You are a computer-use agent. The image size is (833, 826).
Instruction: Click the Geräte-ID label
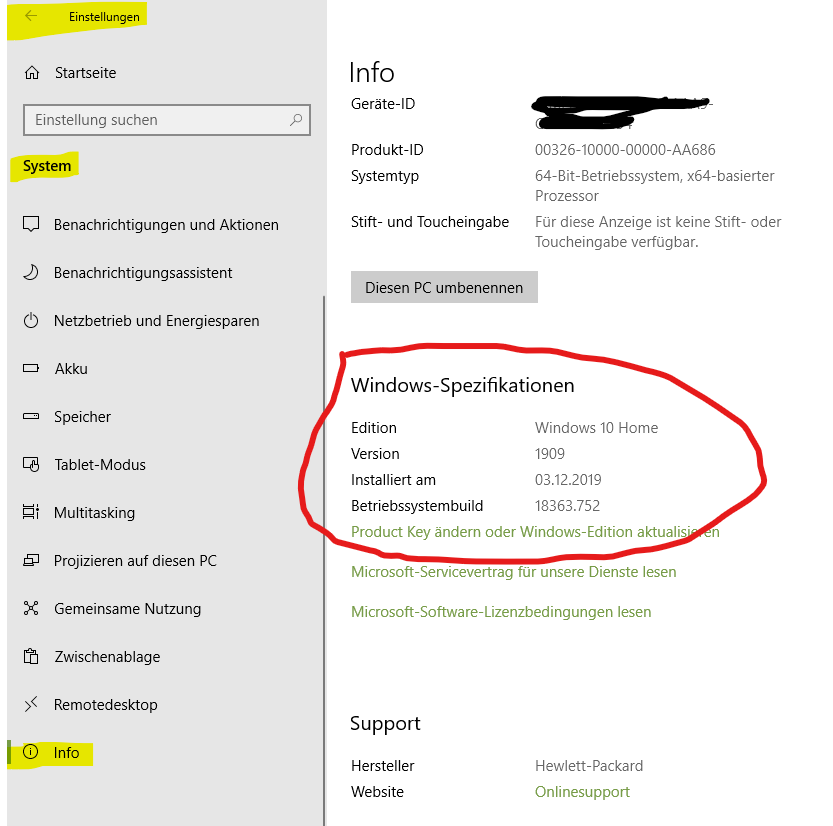point(383,104)
